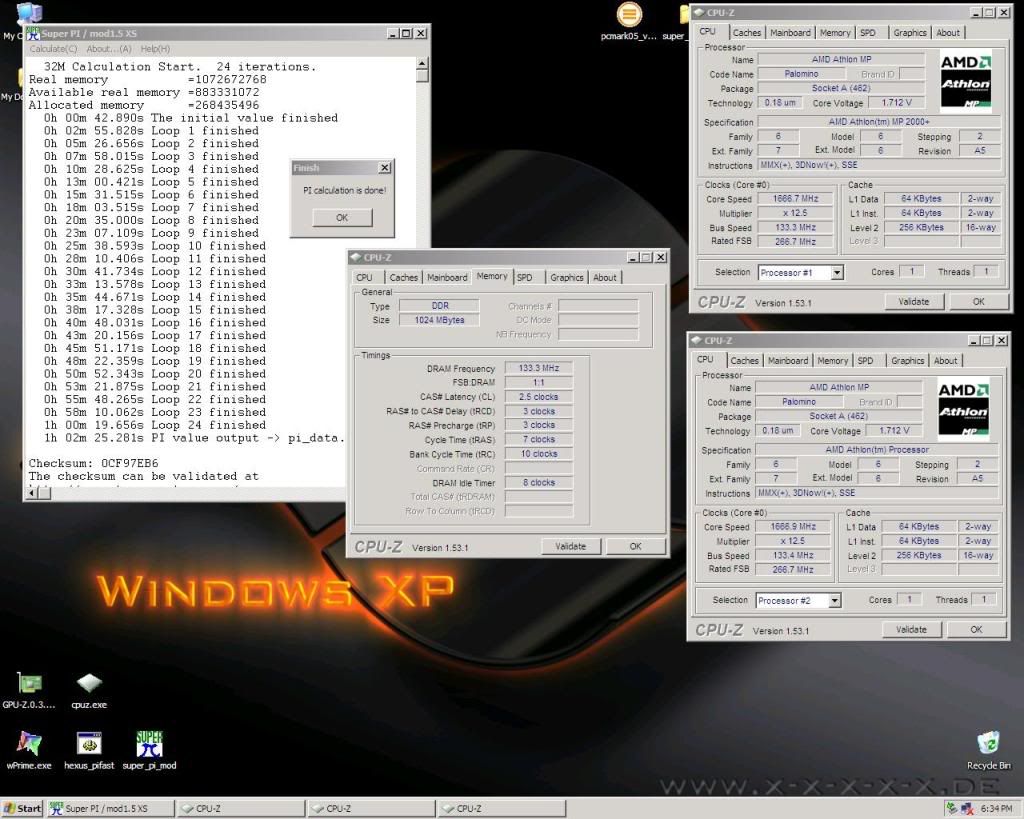Screen dimensions: 1024x819
Task: Open Memory tab in Processor #2 CPU-Z window
Action: pos(833,361)
